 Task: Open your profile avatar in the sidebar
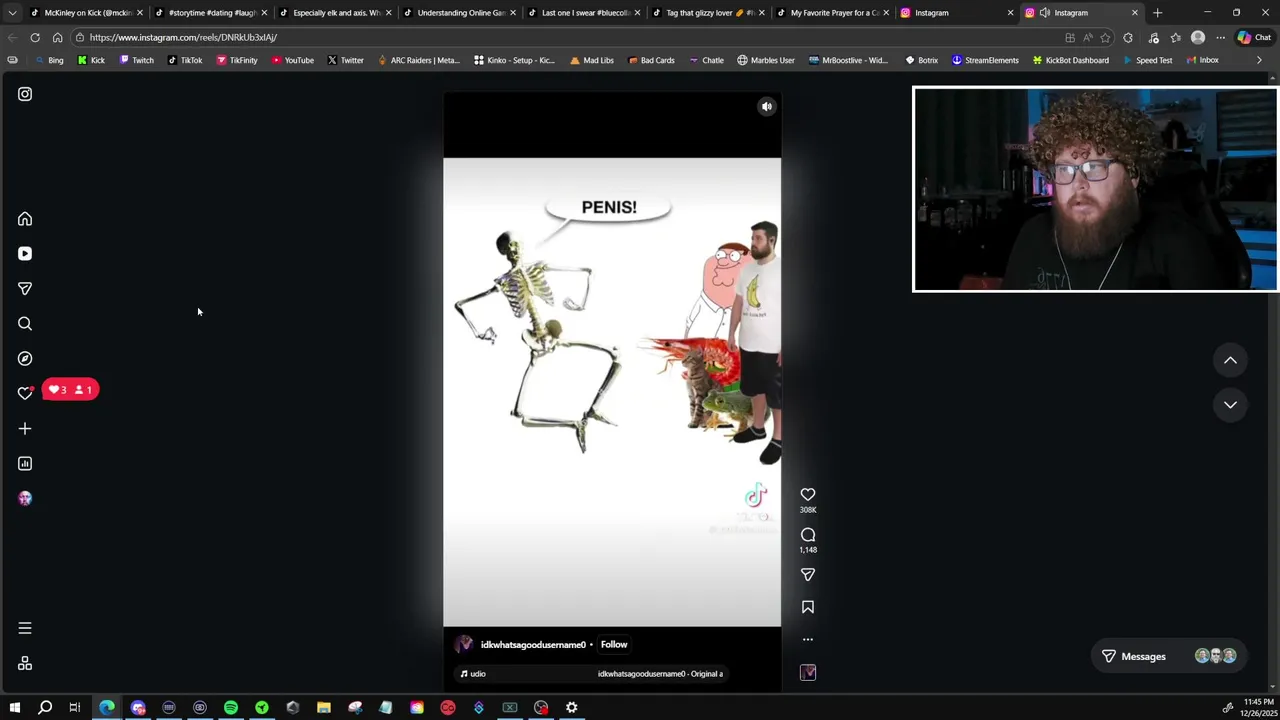(x=25, y=499)
